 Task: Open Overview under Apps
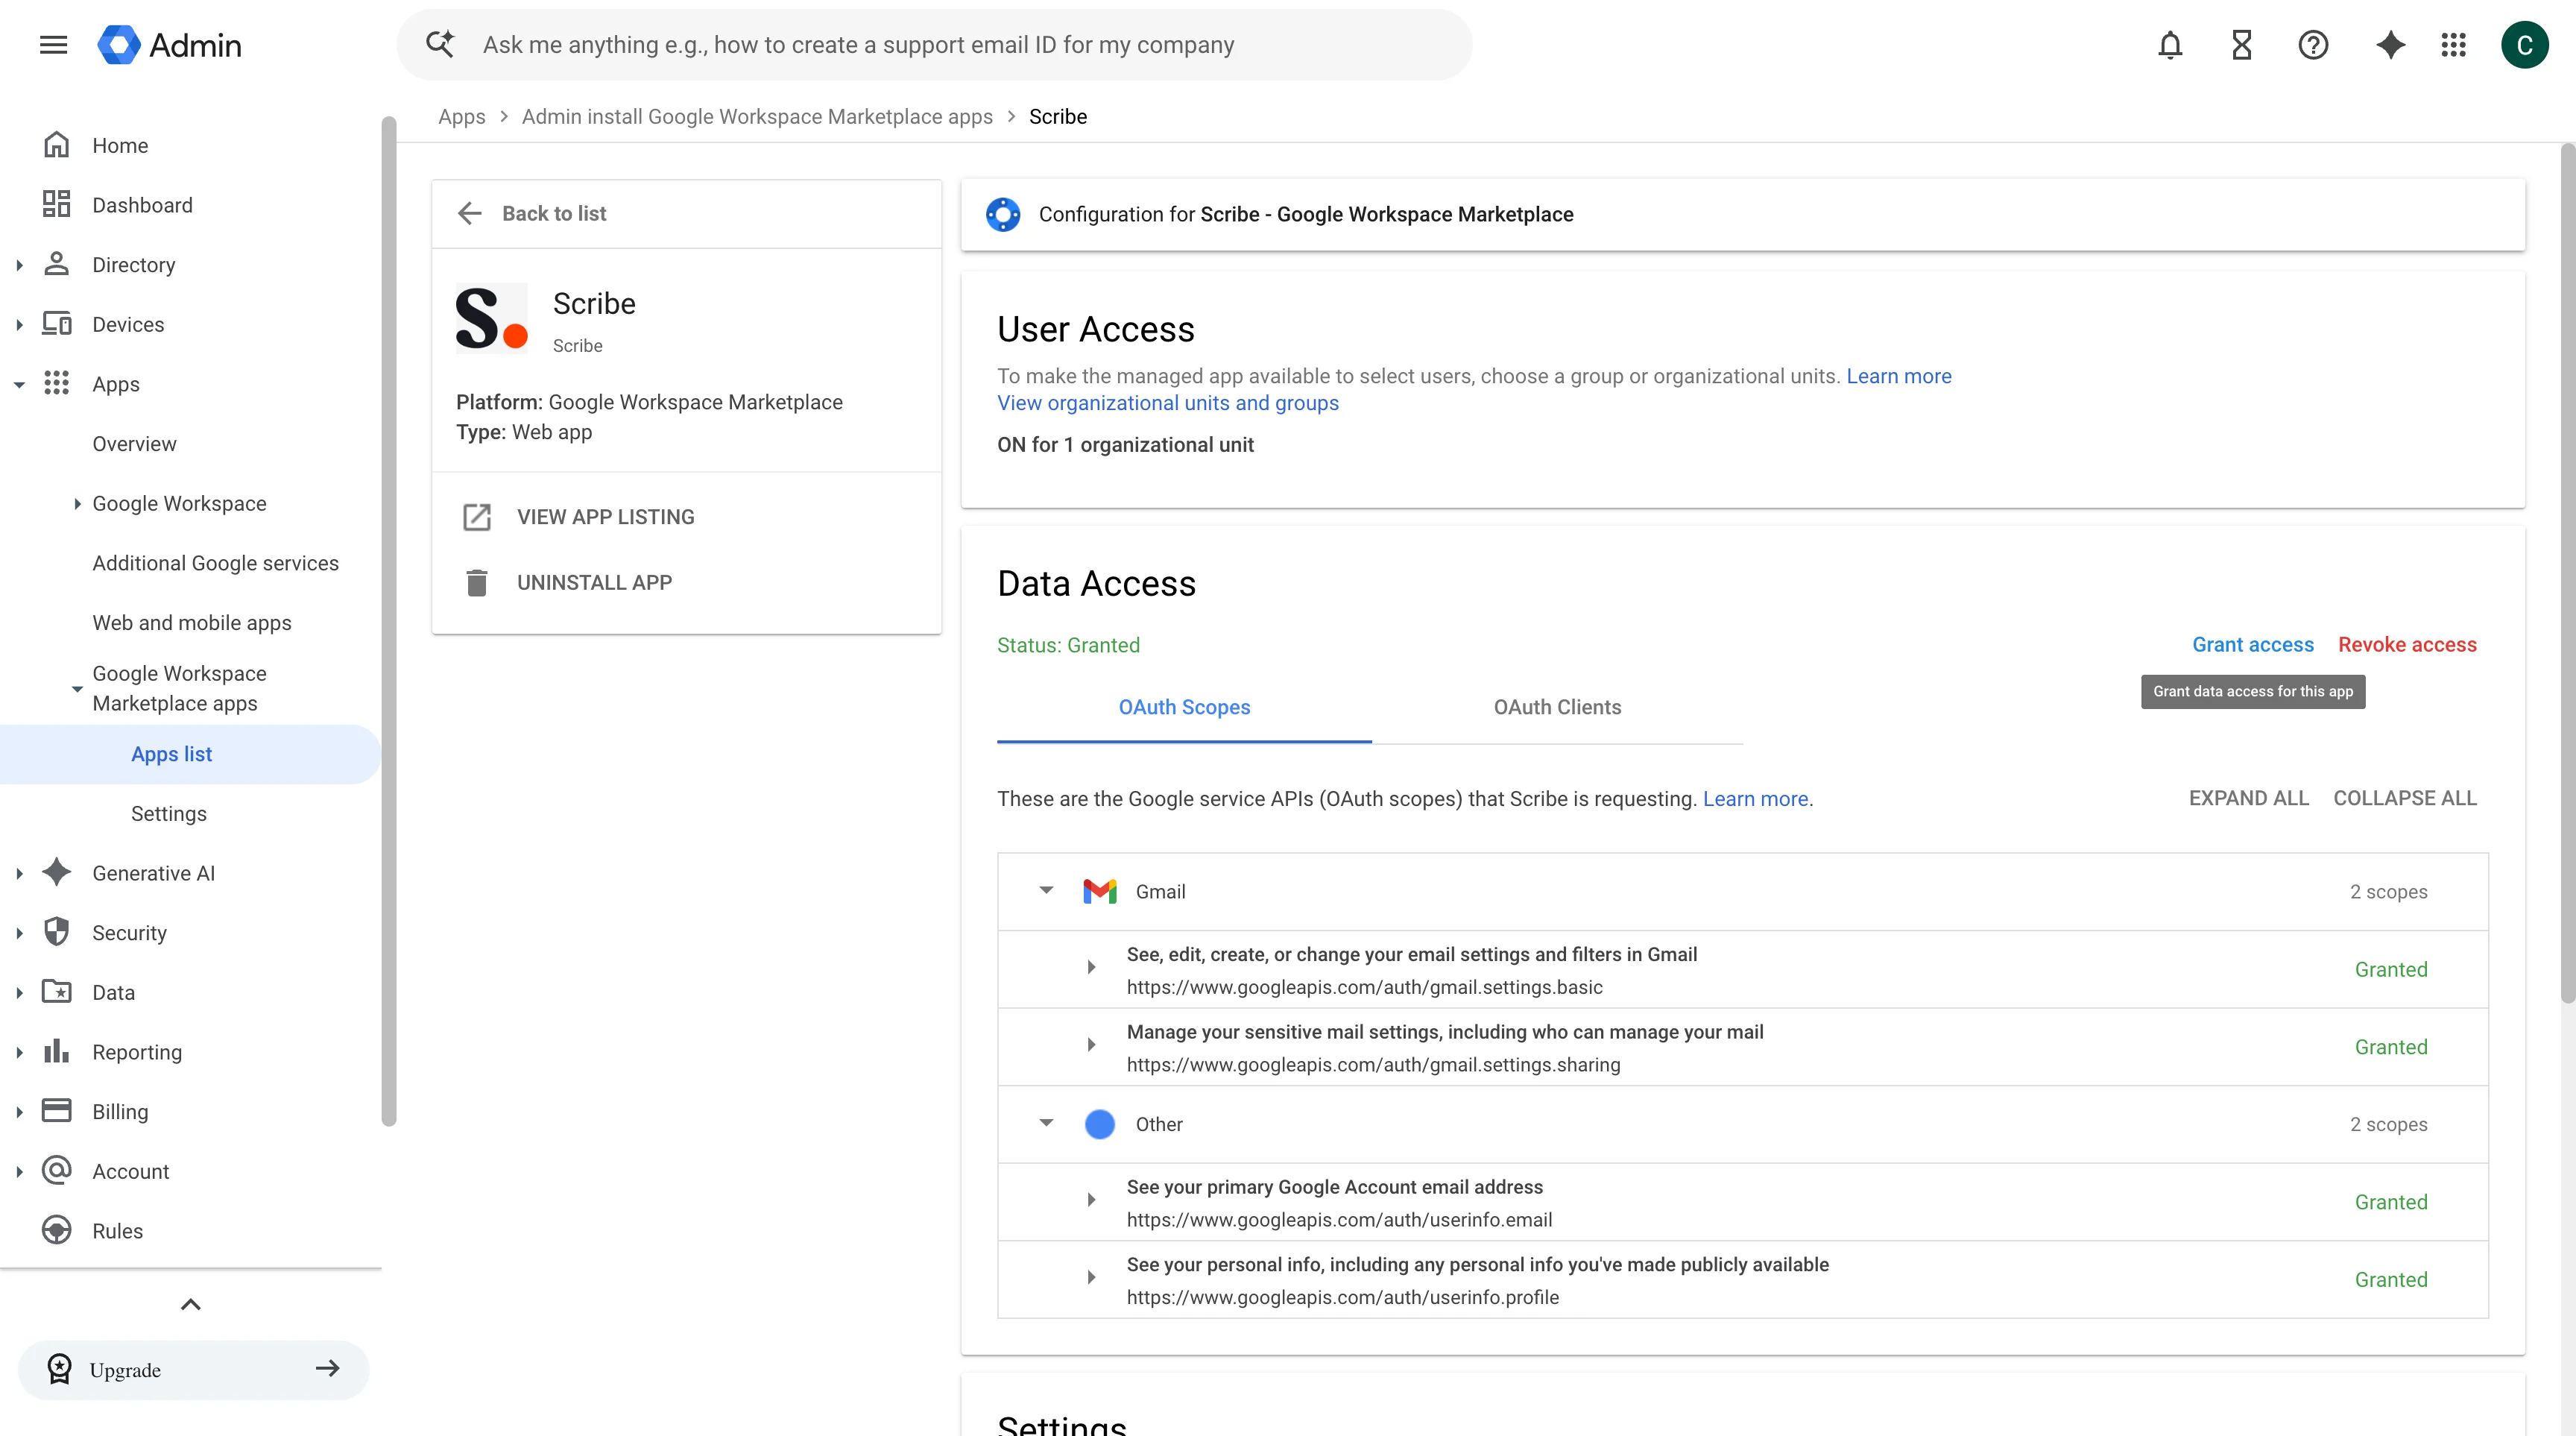click(134, 444)
